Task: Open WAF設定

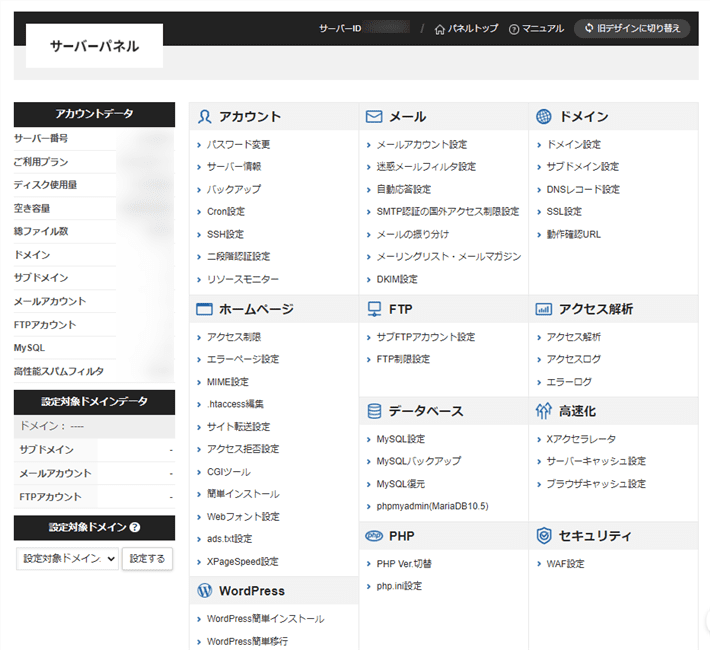Action: coord(565,564)
